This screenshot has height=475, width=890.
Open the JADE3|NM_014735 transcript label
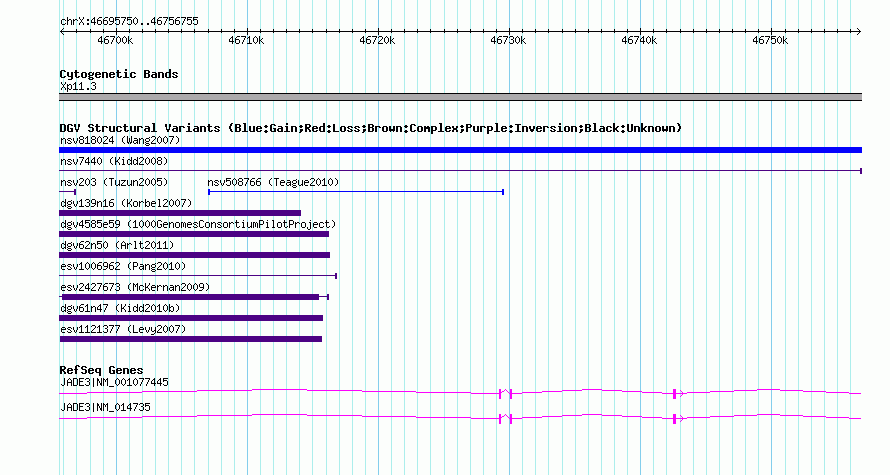pos(105,407)
